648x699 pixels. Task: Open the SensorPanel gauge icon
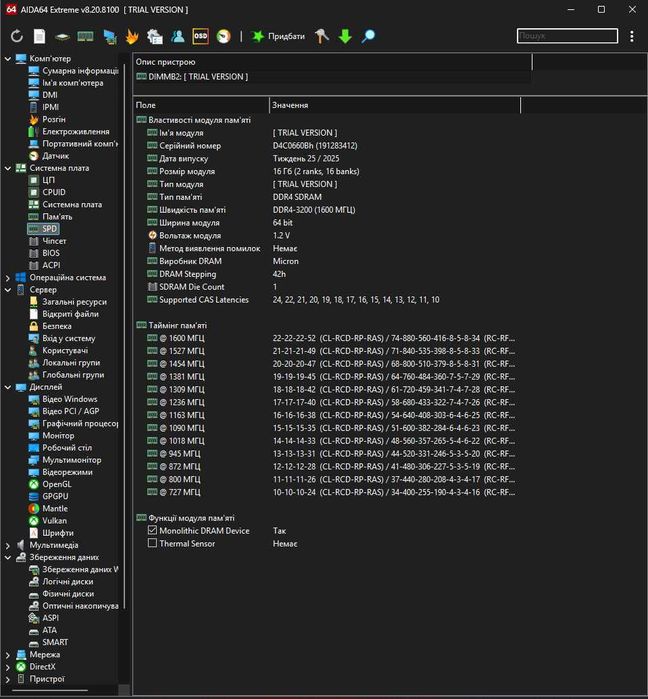click(x=224, y=36)
